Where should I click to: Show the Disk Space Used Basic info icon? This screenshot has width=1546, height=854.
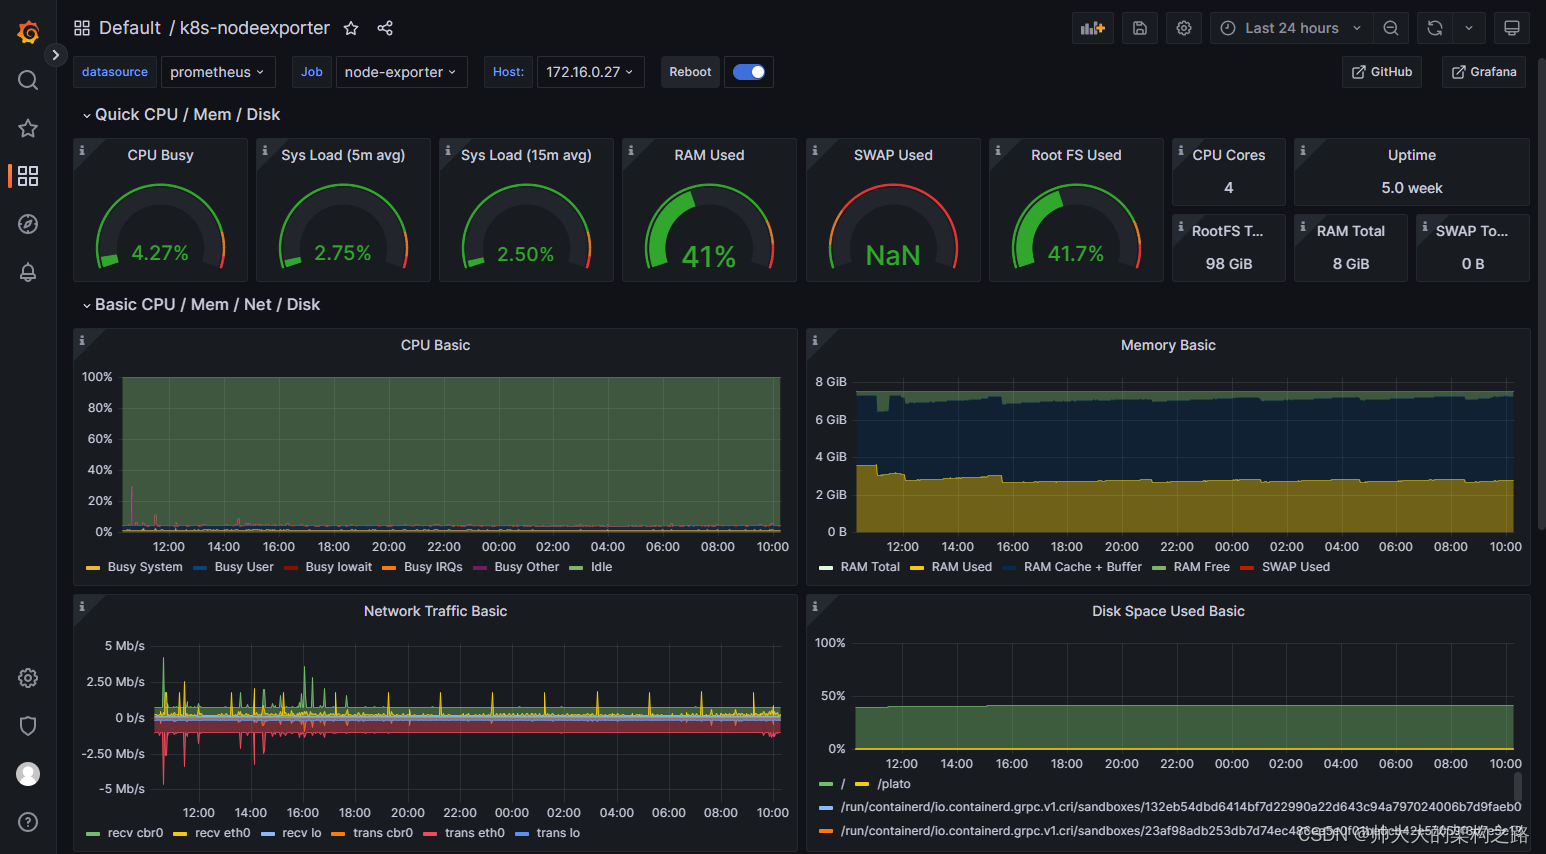coord(815,606)
